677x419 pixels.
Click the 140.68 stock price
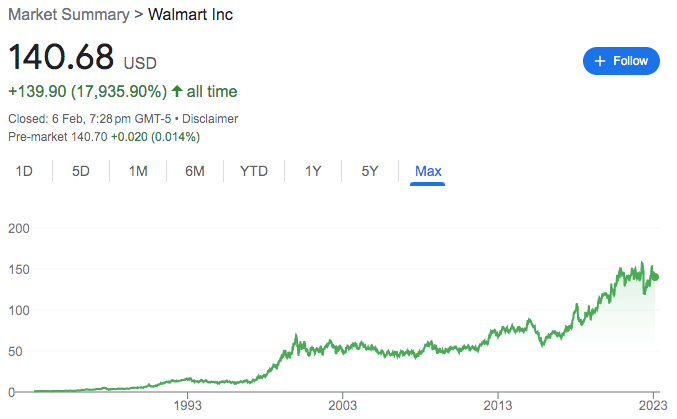pos(61,58)
